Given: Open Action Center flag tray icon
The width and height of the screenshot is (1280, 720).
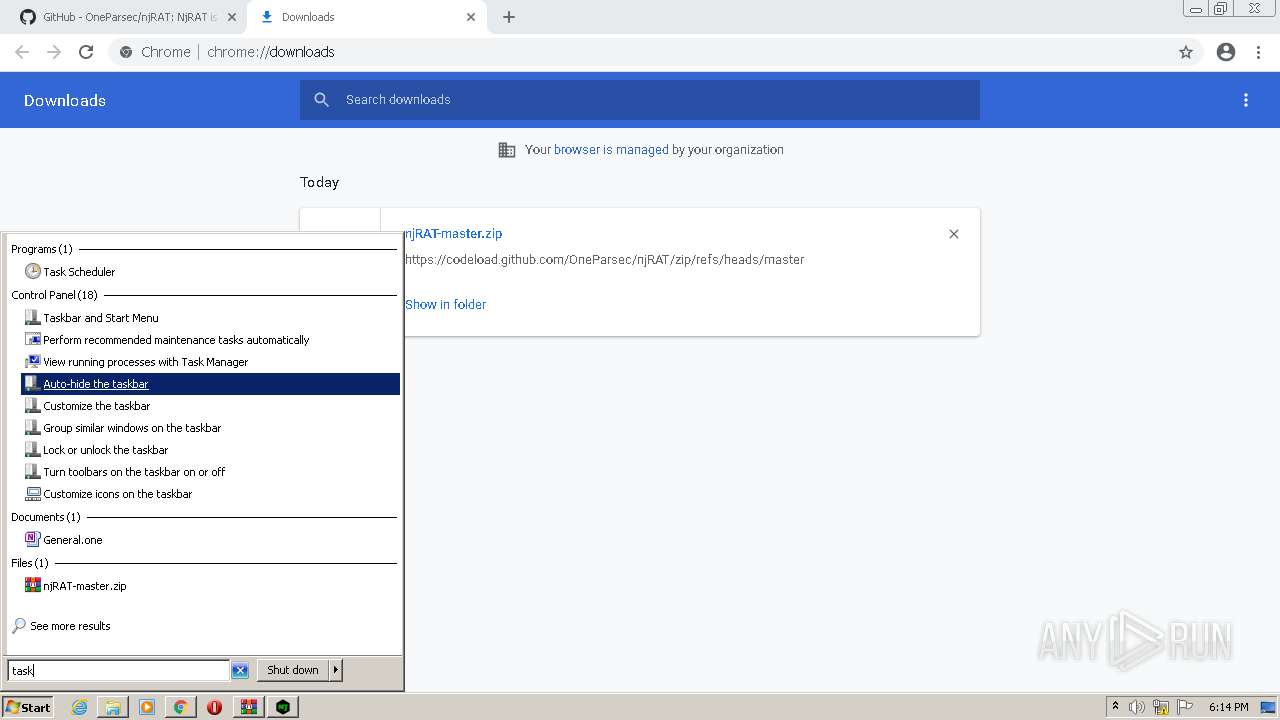Looking at the screenshot, I should 1184,707.
